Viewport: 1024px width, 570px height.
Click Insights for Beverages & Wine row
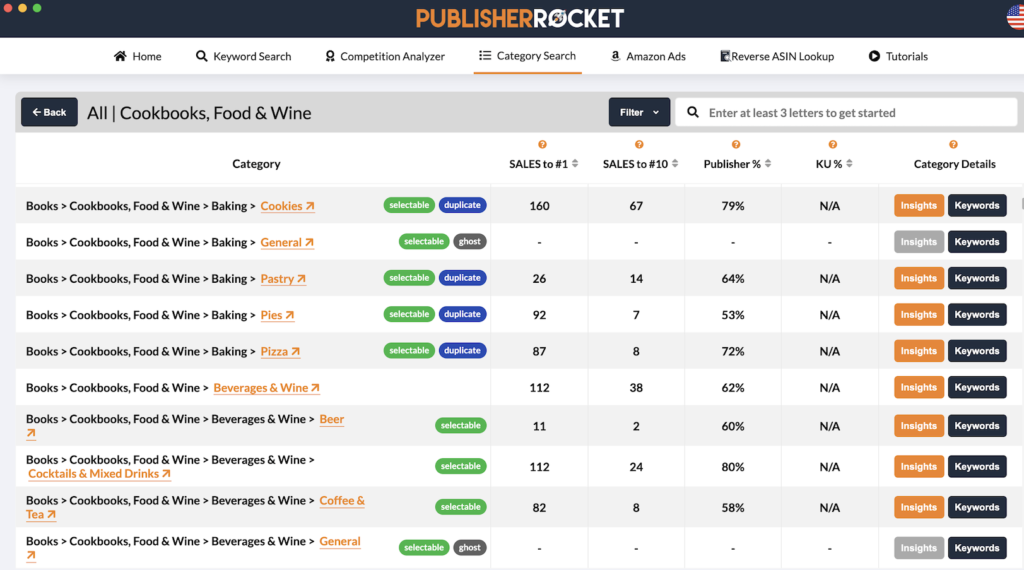[918, 387]
